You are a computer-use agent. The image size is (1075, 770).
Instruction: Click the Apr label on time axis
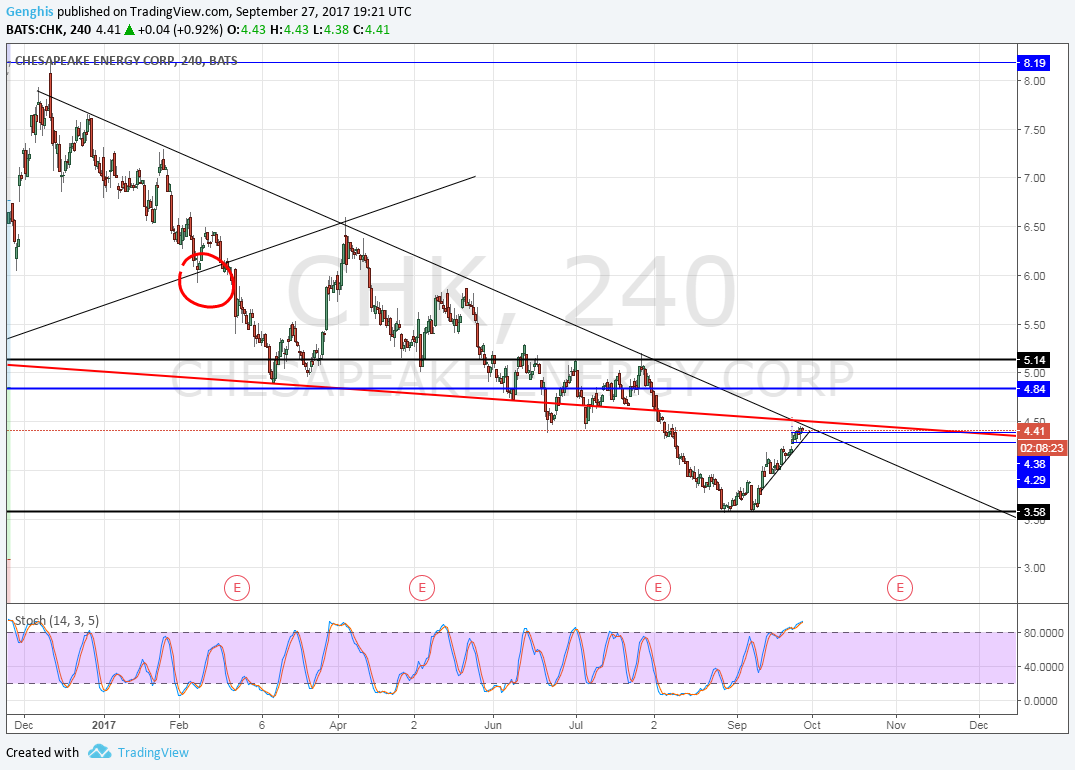point(338,725)
